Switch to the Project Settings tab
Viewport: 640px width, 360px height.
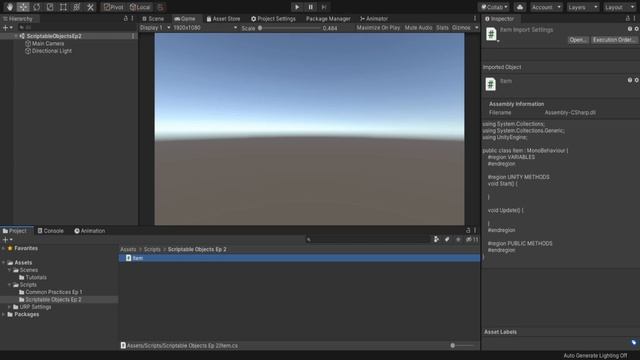(x=273, y=19)
